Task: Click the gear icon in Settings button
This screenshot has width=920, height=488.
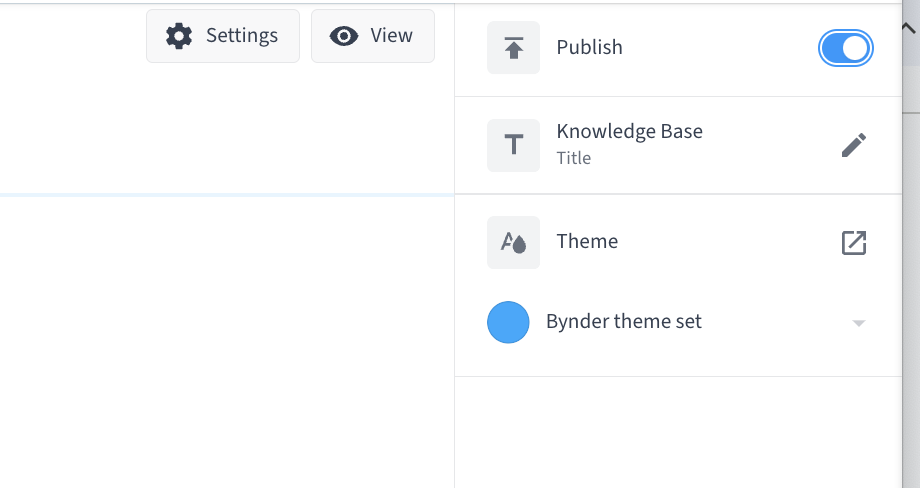Action: 179,36
